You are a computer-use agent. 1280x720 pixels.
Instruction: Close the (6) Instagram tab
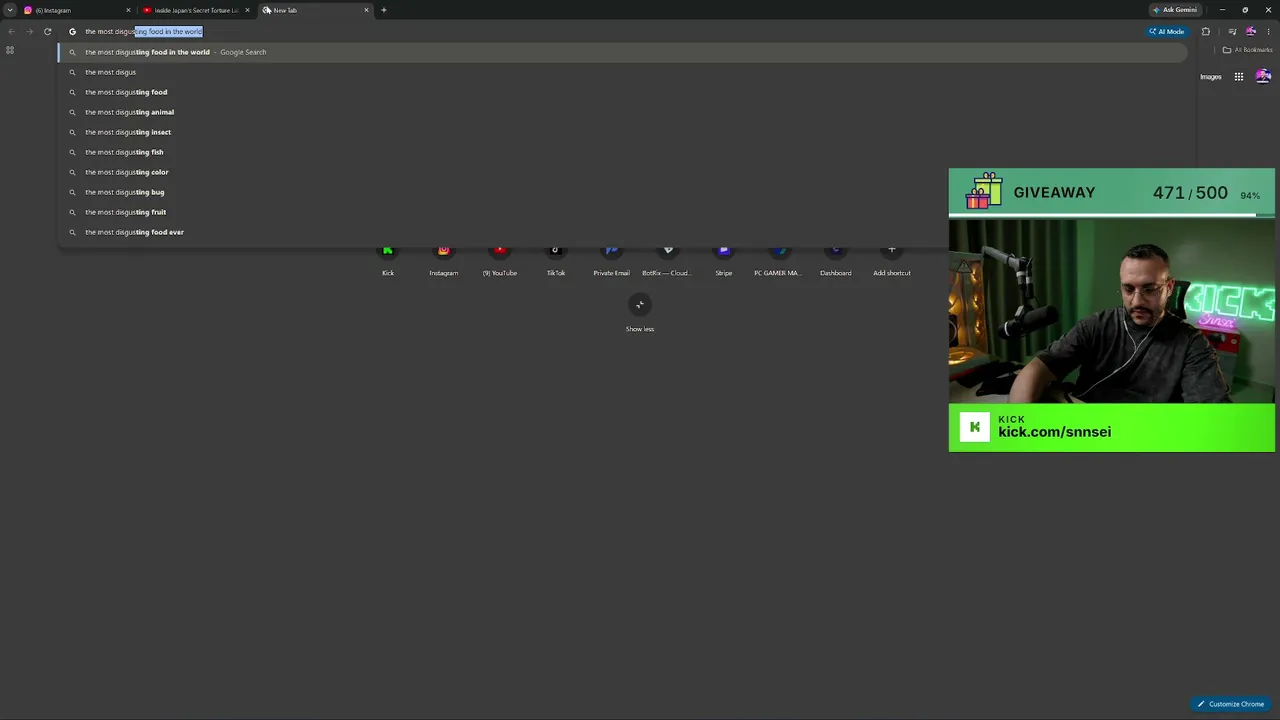tap(128, 10)
